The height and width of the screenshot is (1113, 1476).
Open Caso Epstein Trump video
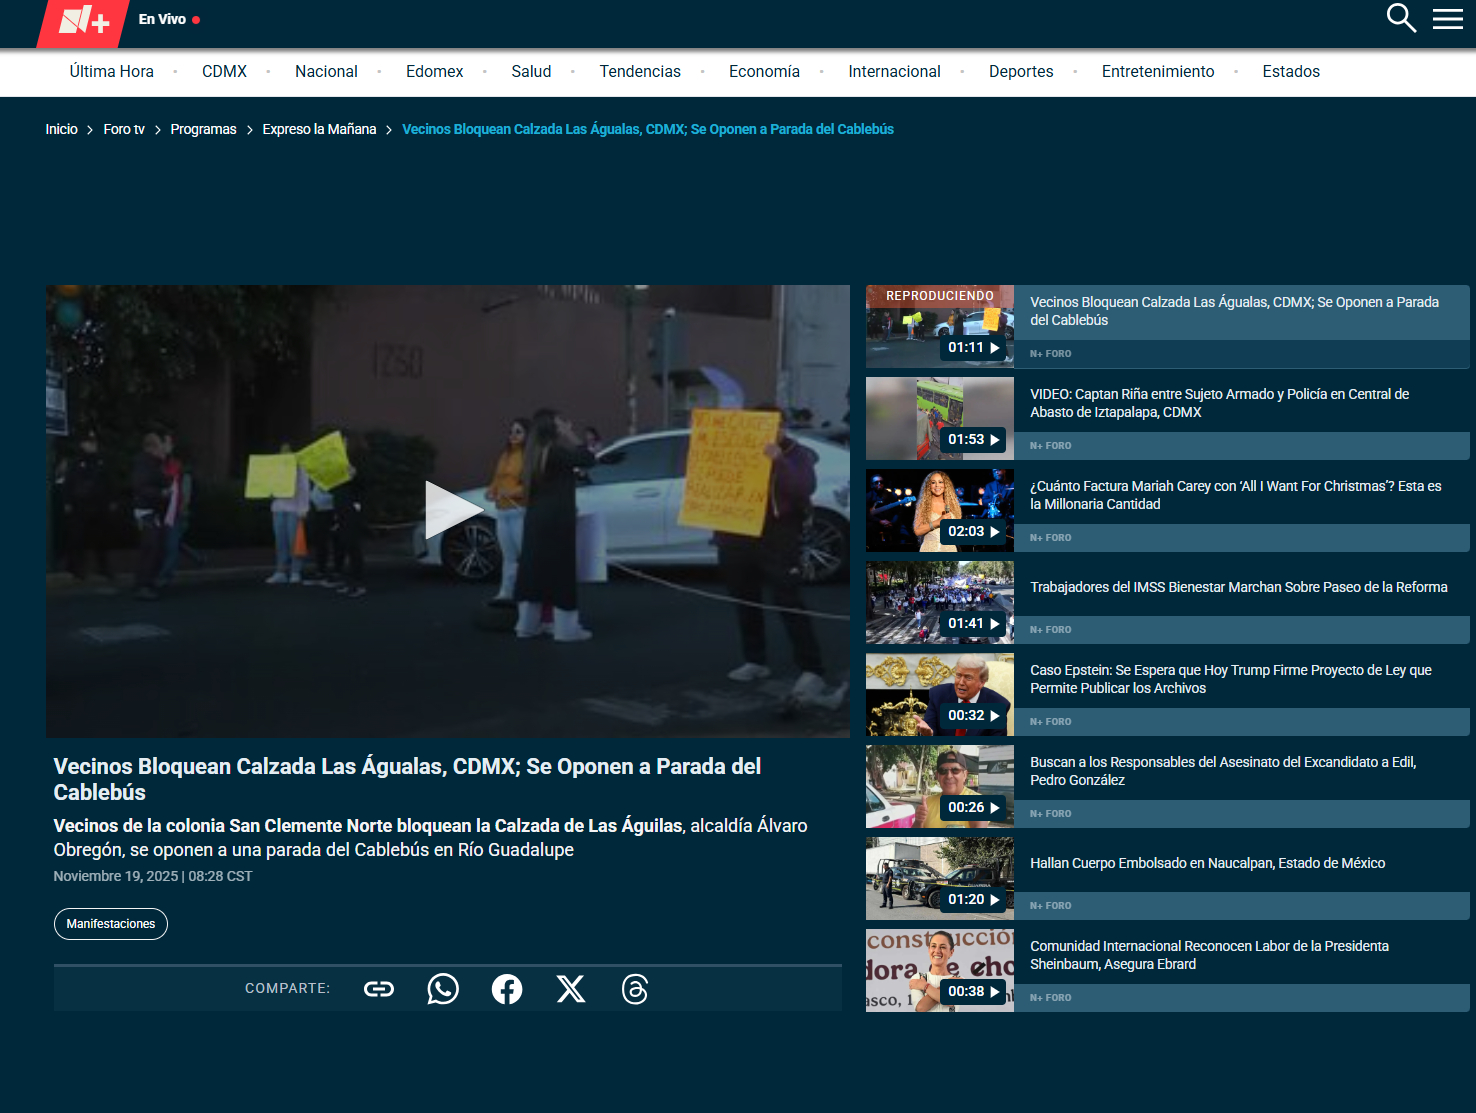tap(1230, 679)
